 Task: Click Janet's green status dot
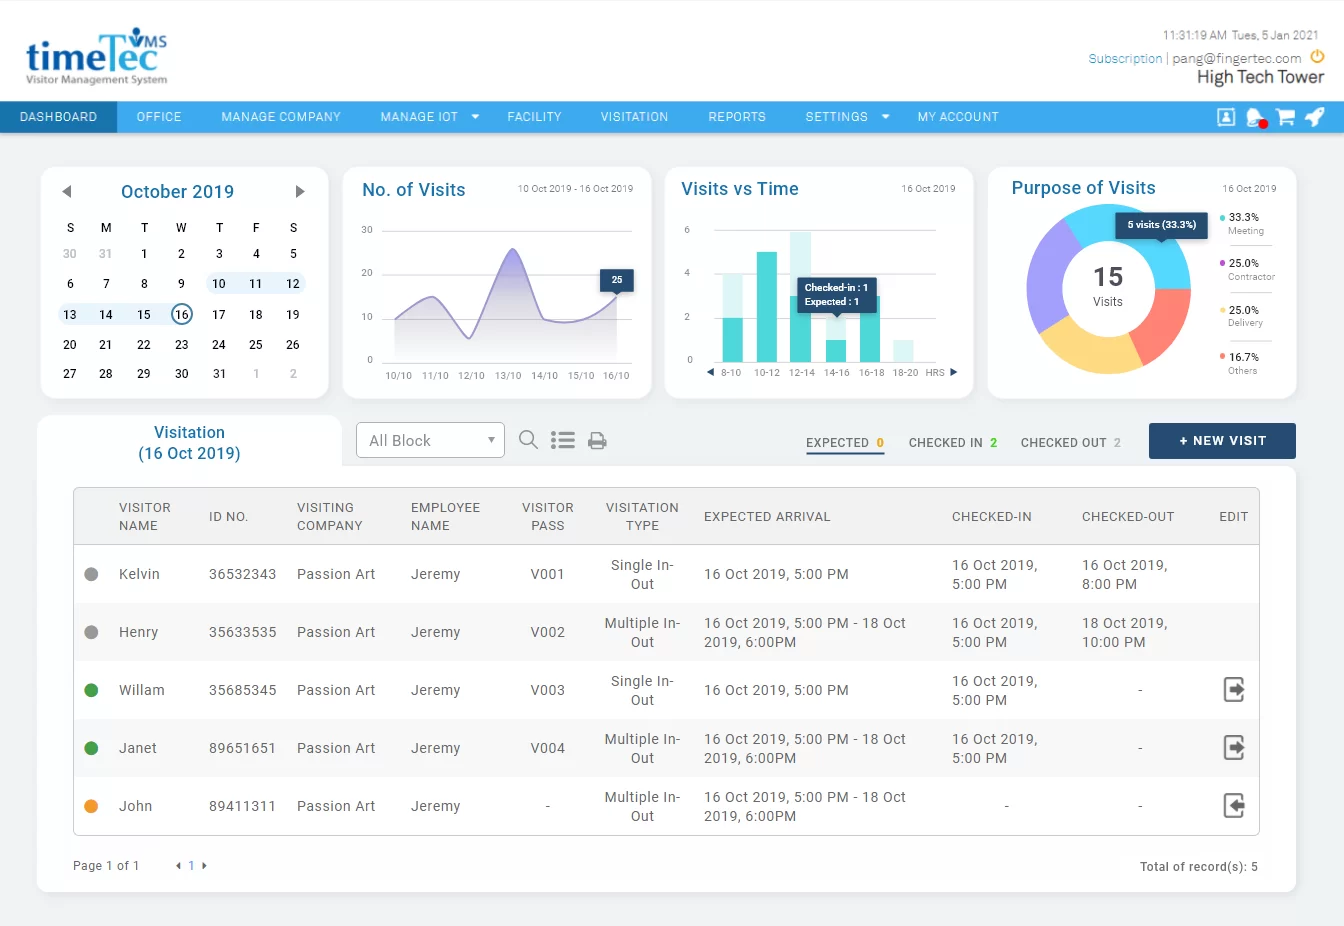tap(91, 748)
